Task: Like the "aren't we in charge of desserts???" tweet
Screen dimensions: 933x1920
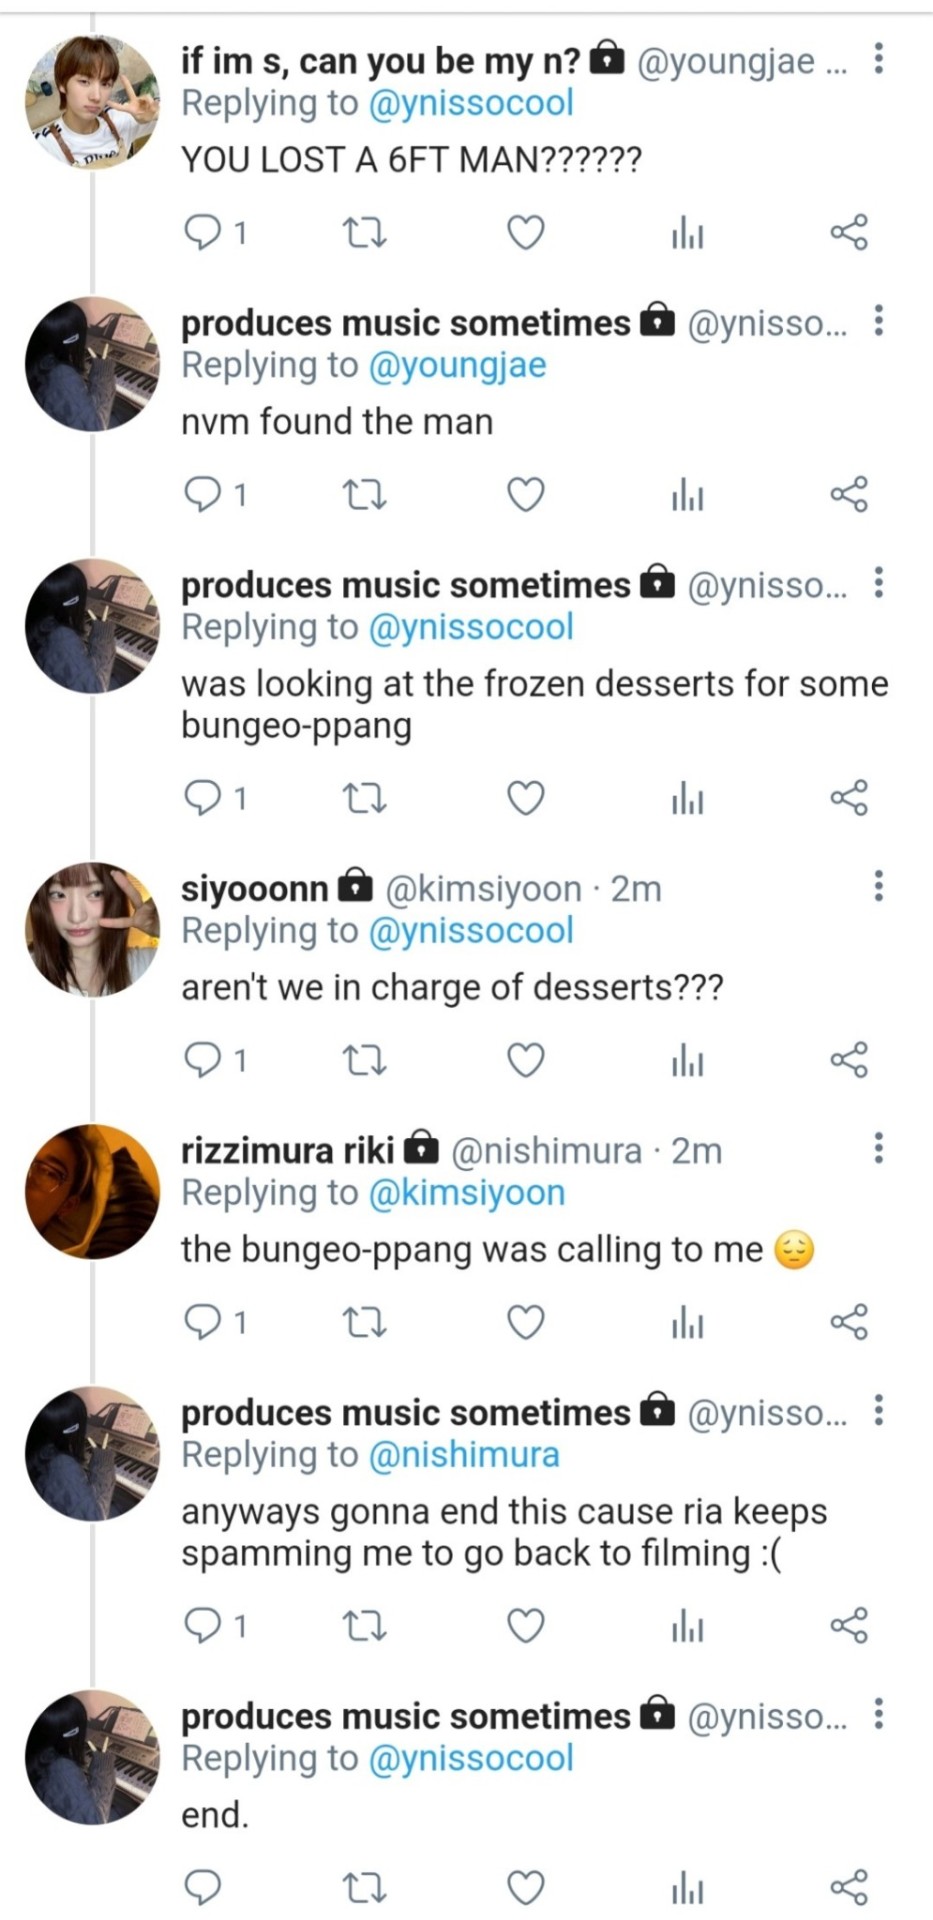Action: pyautogui.click(x=526, y=1060)
